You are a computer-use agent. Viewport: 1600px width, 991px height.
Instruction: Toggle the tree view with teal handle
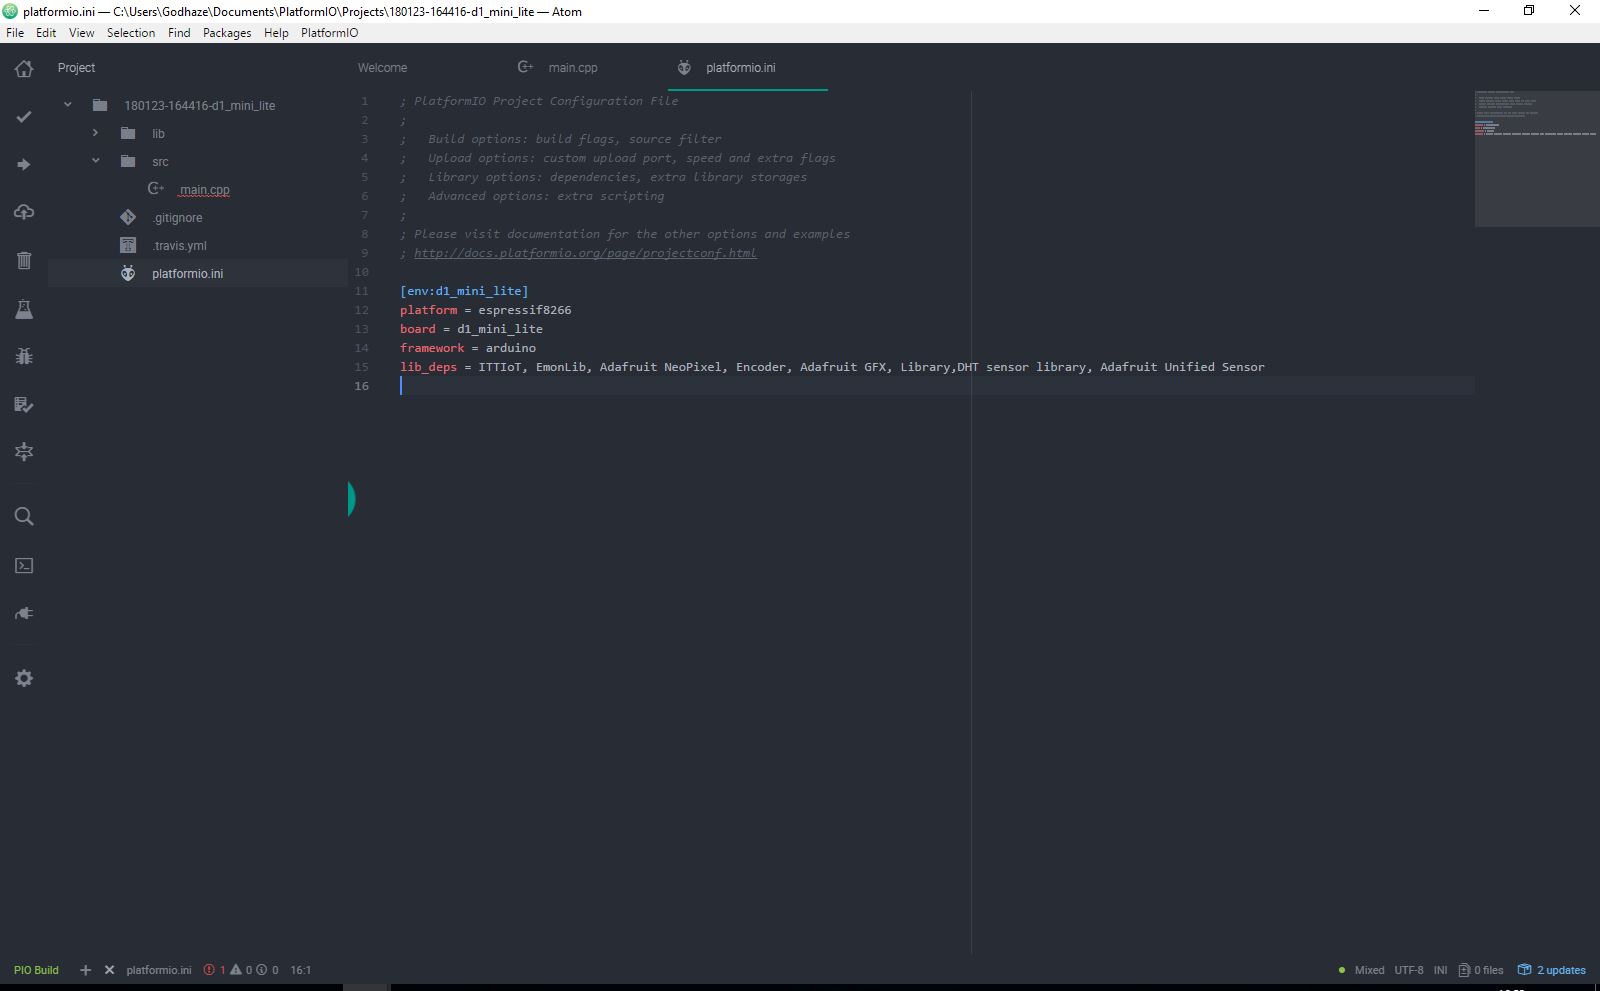351,498
